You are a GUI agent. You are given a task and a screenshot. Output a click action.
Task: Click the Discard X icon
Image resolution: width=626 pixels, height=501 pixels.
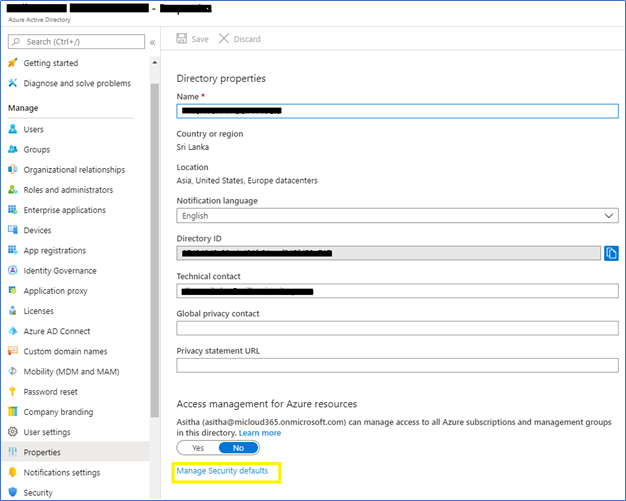point(224,38)
